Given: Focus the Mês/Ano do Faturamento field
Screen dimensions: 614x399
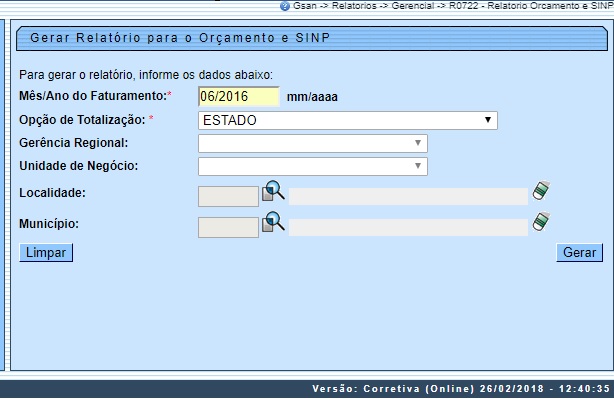Looking at the screenshot, I should coord(239,97).
